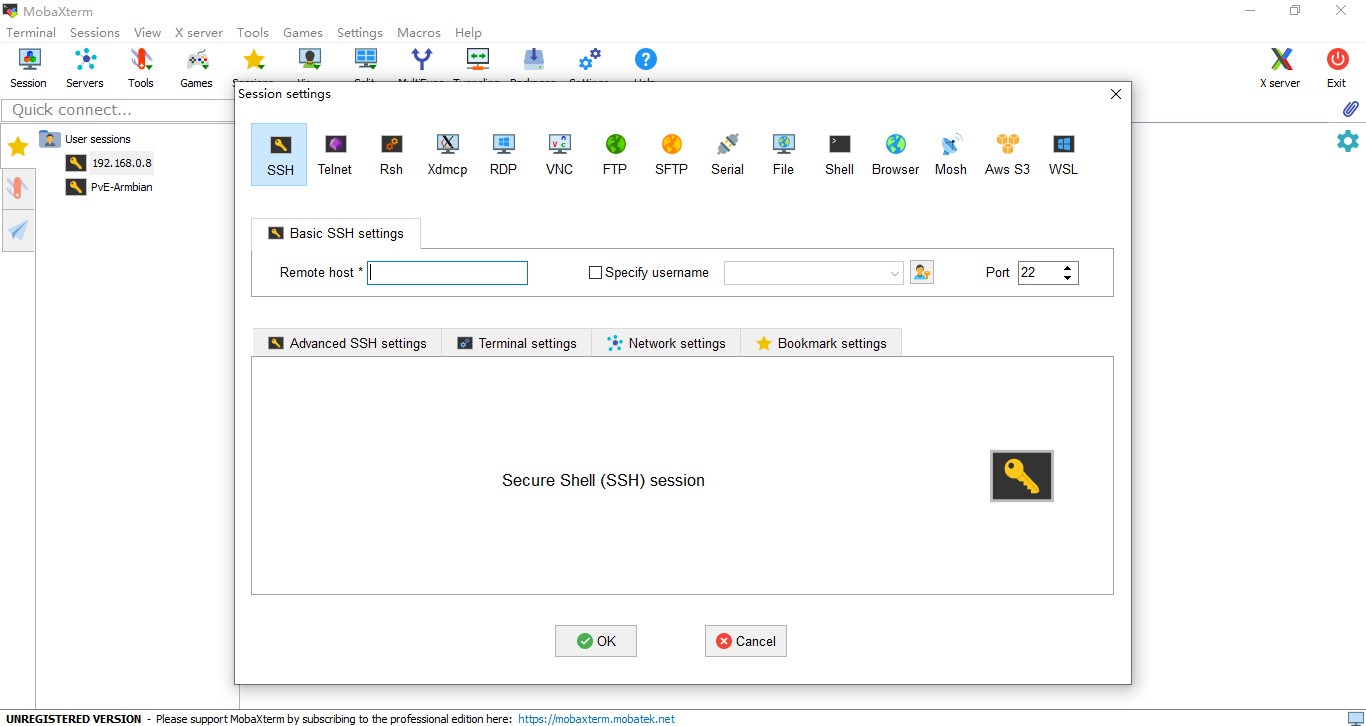Open the Bookmark settings tab
This screenshot has height=726, width=1366.
point(821,343)
